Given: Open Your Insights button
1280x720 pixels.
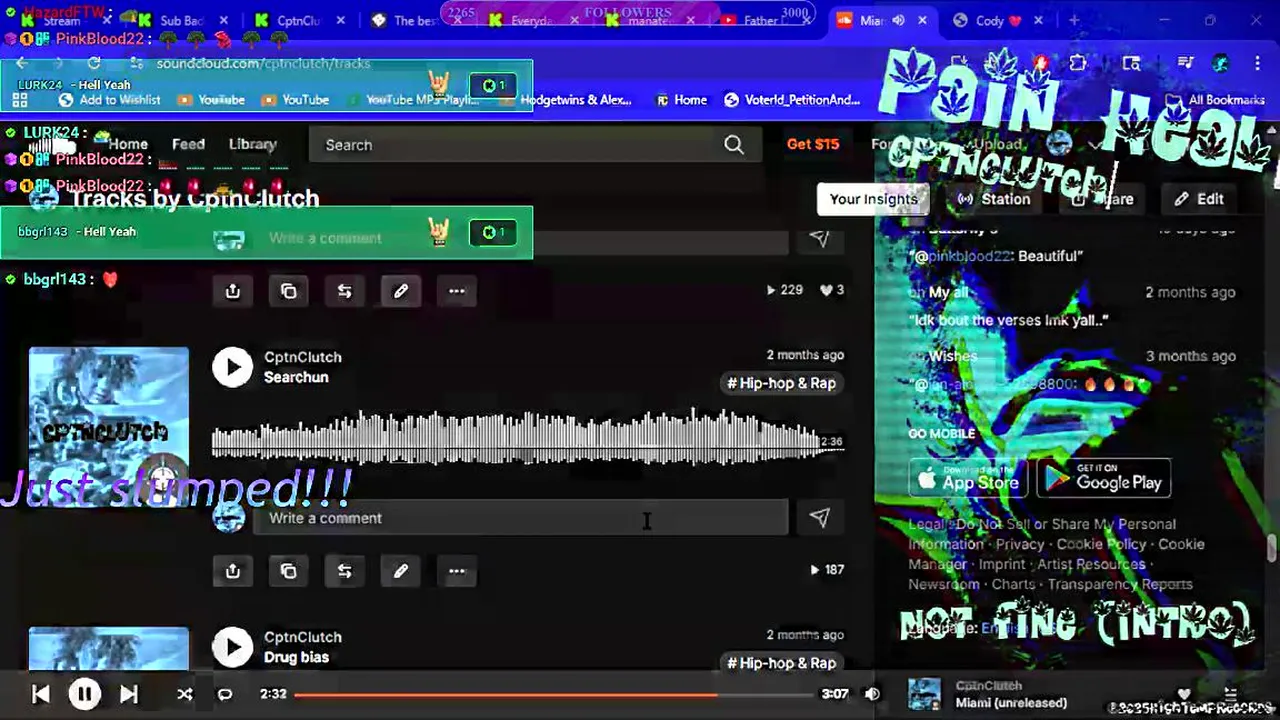Looking at the screenshot, I should (873, 199).
